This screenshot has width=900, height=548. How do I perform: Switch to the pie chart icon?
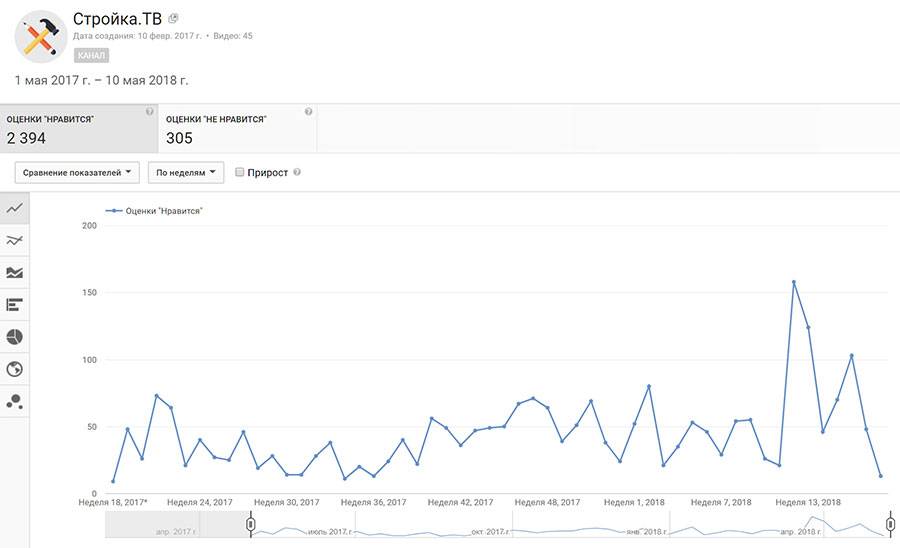click(x=14, y=337)
